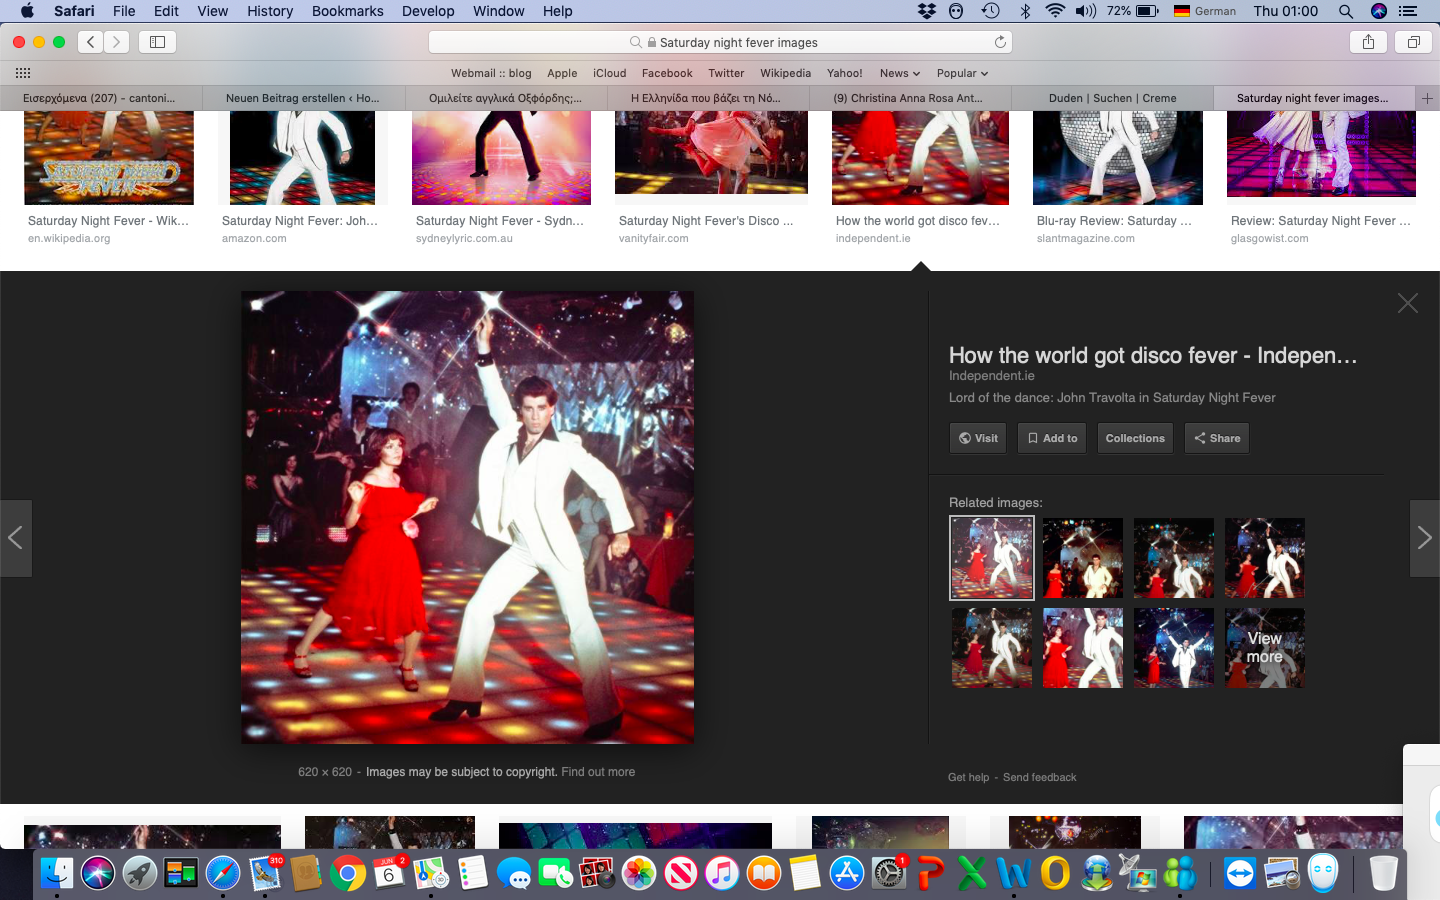Close the image preview panel with X
Image resolution: width=1440 pixels, height=900 pixels.
pos(1408,303)
